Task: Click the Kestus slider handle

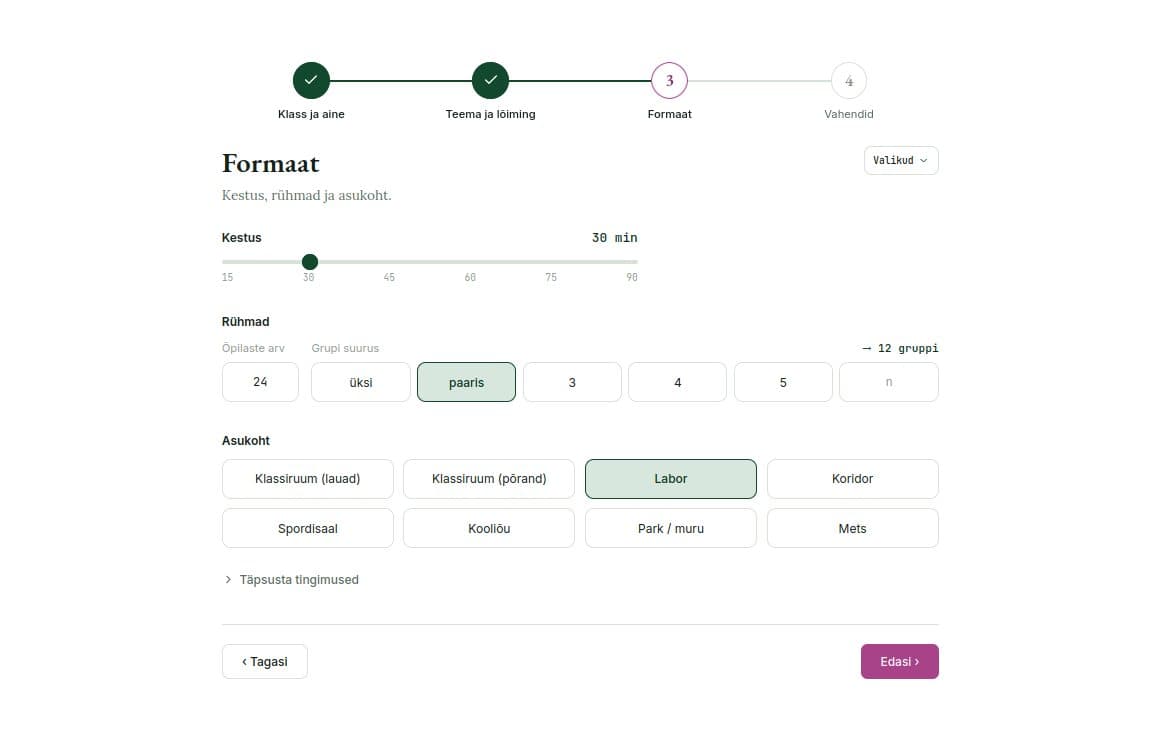Action: point(310,261)
